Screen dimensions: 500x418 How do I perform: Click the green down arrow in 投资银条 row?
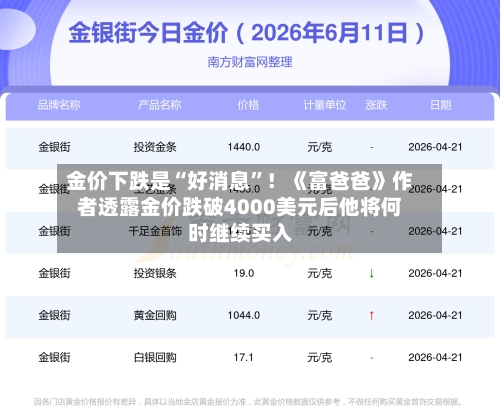[372, 274]
